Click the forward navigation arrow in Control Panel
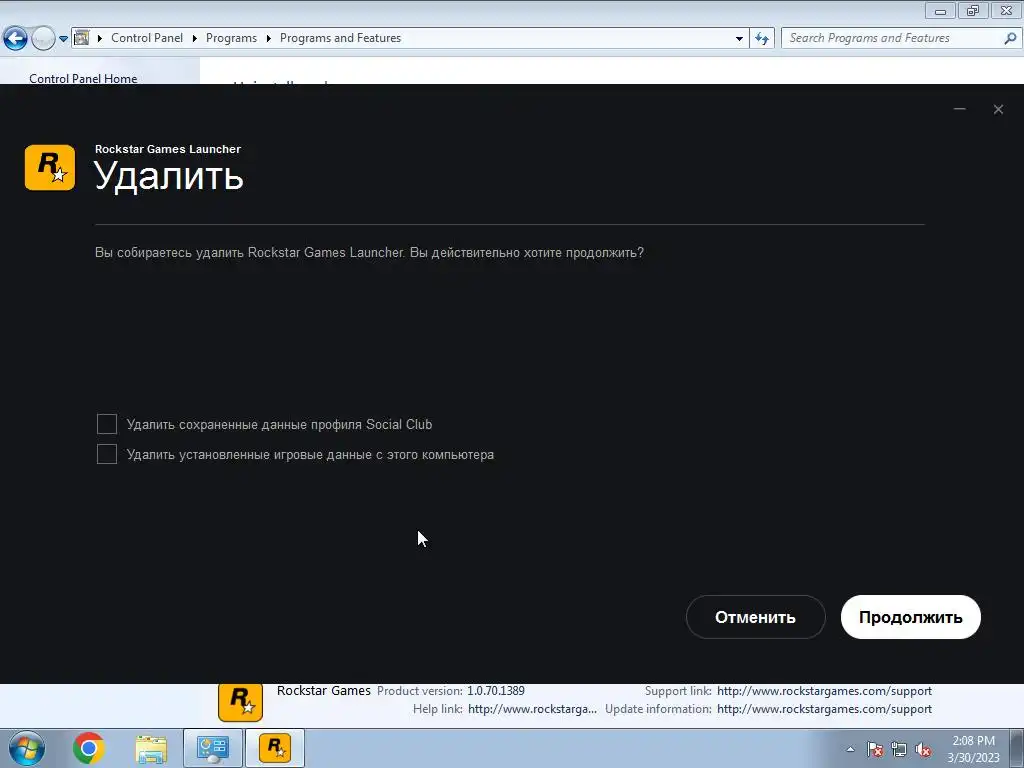1024x768 pixels. pyautogui.click(x=43, y=39)
